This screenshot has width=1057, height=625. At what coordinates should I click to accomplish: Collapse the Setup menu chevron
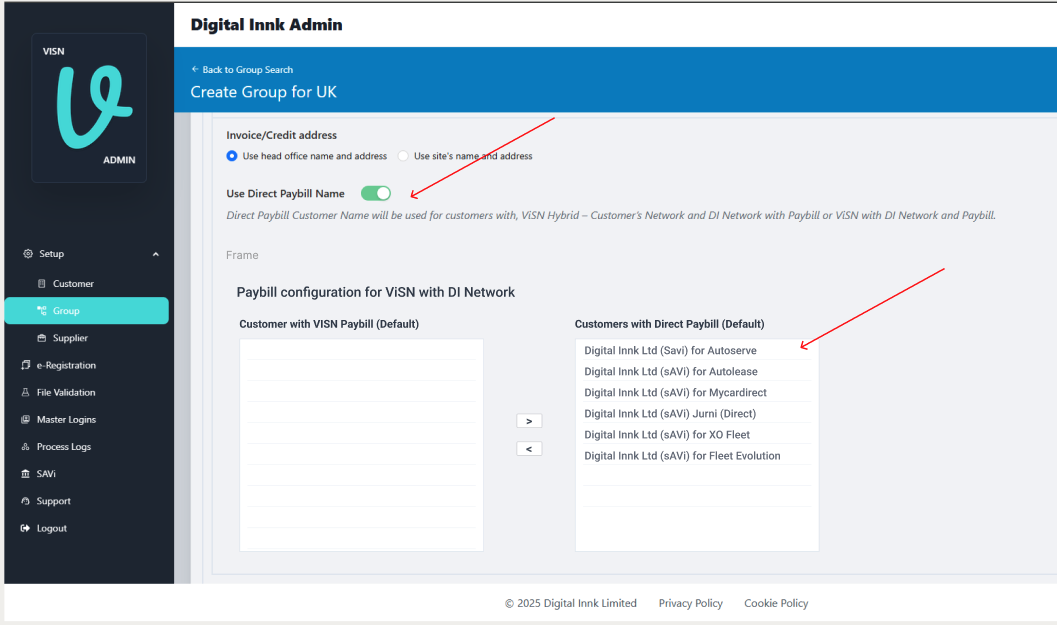point(156,254)
